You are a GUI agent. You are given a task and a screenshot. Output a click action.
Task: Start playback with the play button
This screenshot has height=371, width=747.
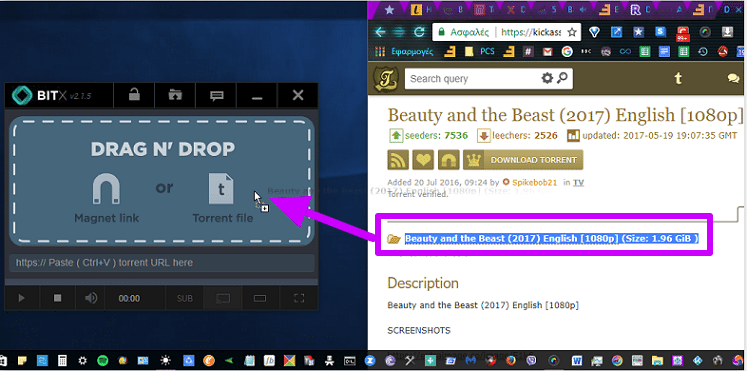pos(21,298)
